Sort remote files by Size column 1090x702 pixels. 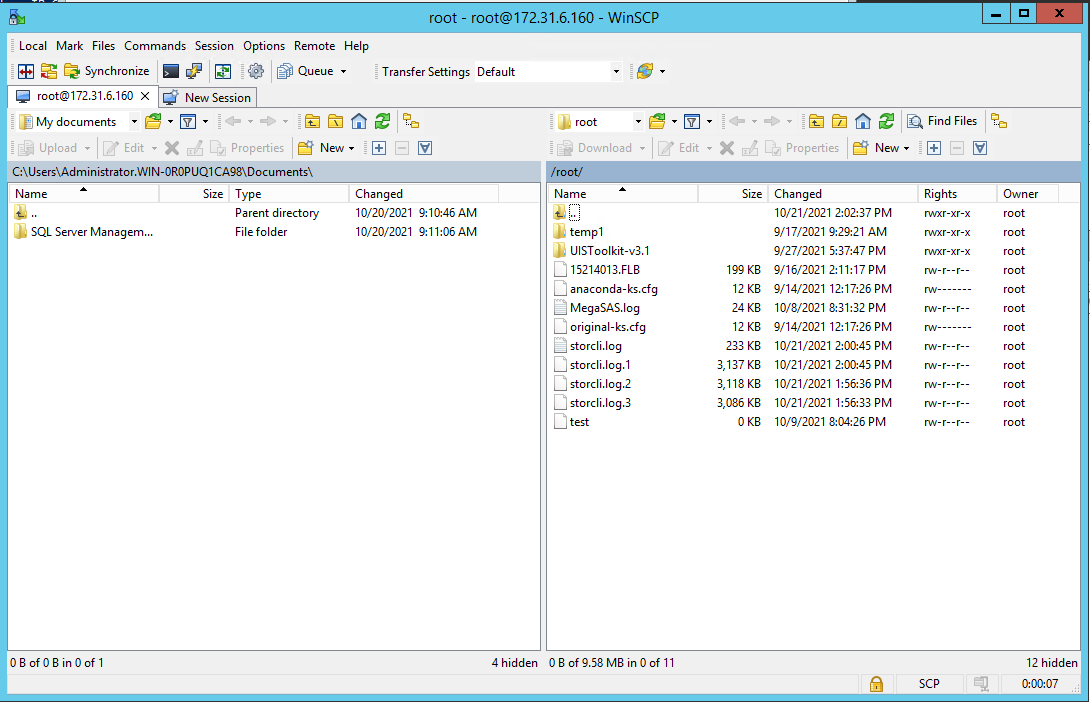(x=733, y=194)
